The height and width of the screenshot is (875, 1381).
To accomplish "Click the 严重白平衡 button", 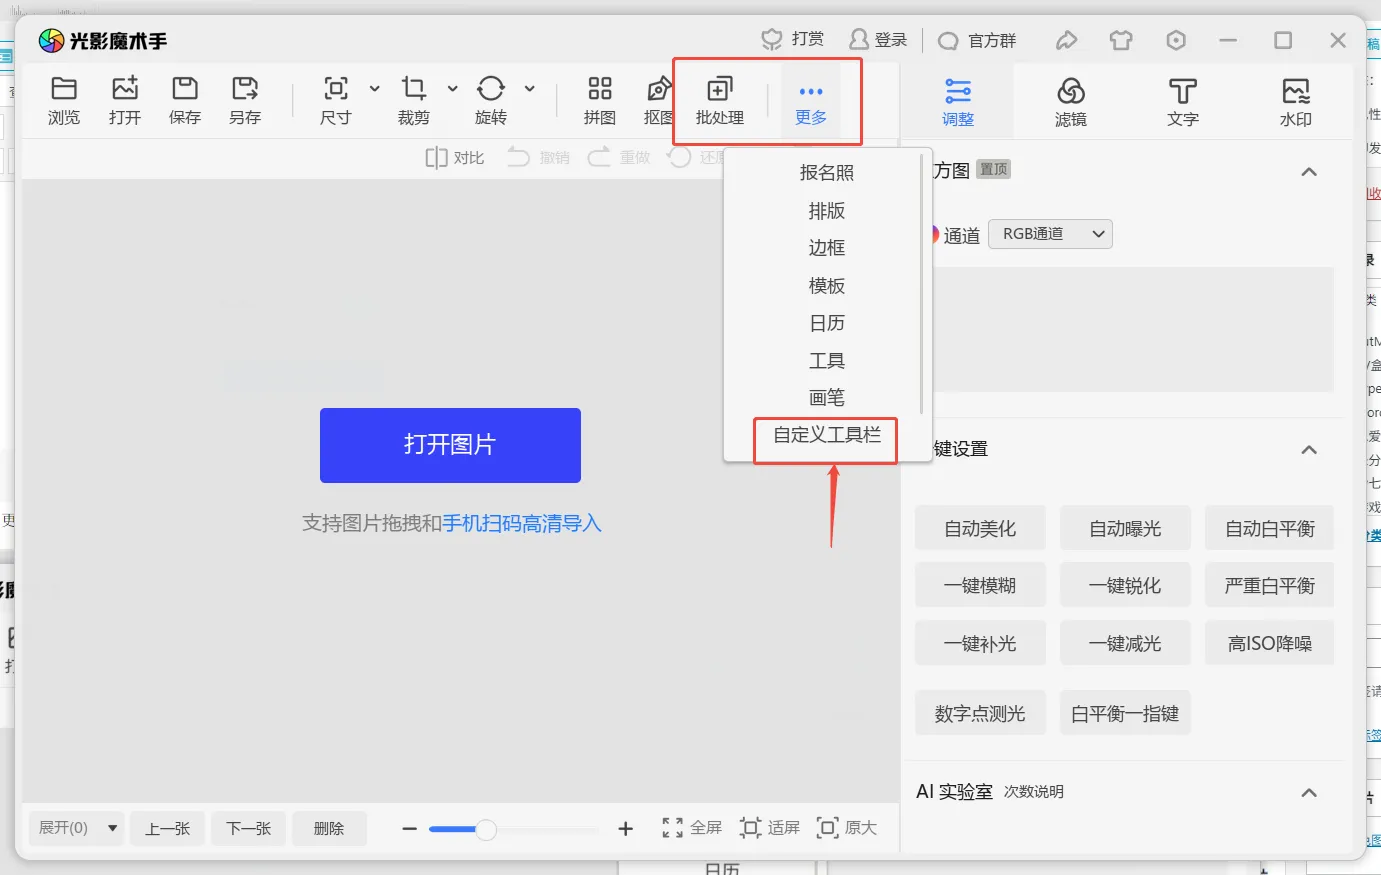I will pyautogui.click(x=1270, y=585).
